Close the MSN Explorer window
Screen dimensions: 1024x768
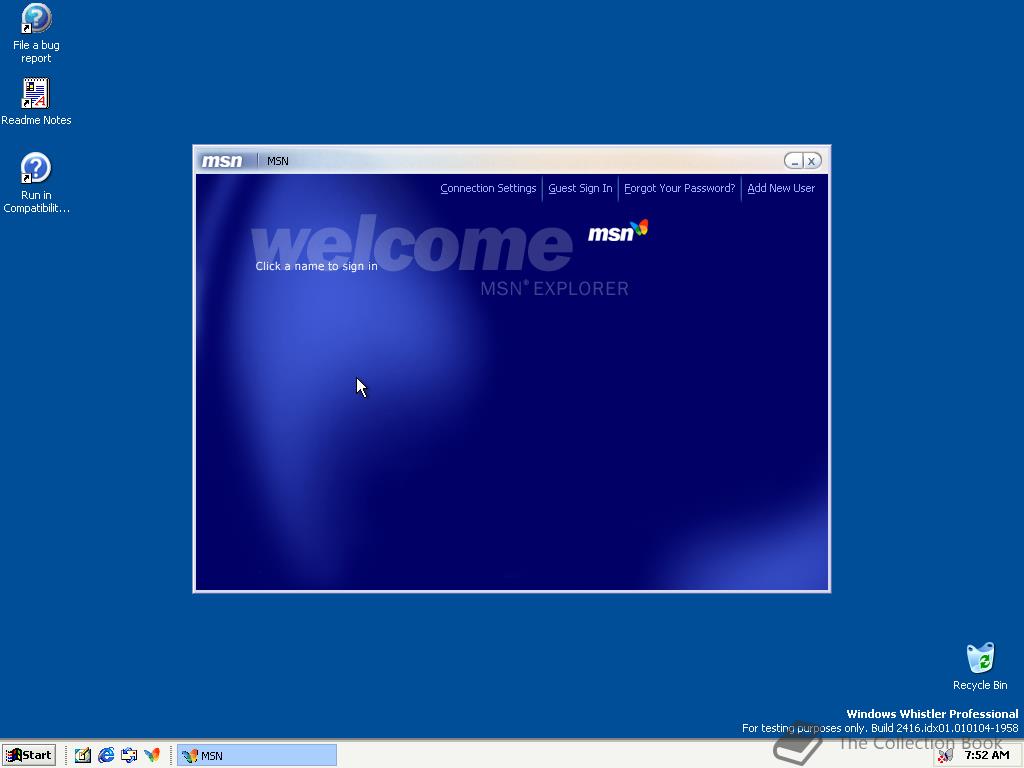coord(812,161)
